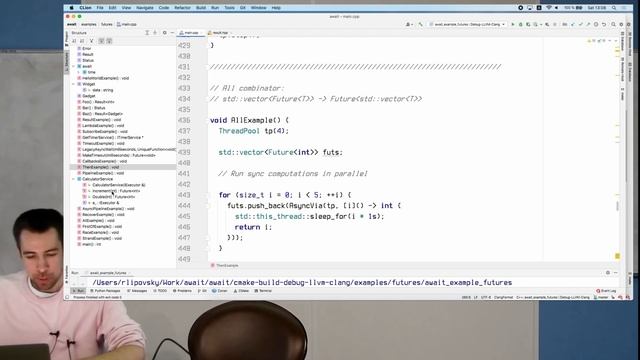Open the File menu
640x360 pixels.
point(100,8)
